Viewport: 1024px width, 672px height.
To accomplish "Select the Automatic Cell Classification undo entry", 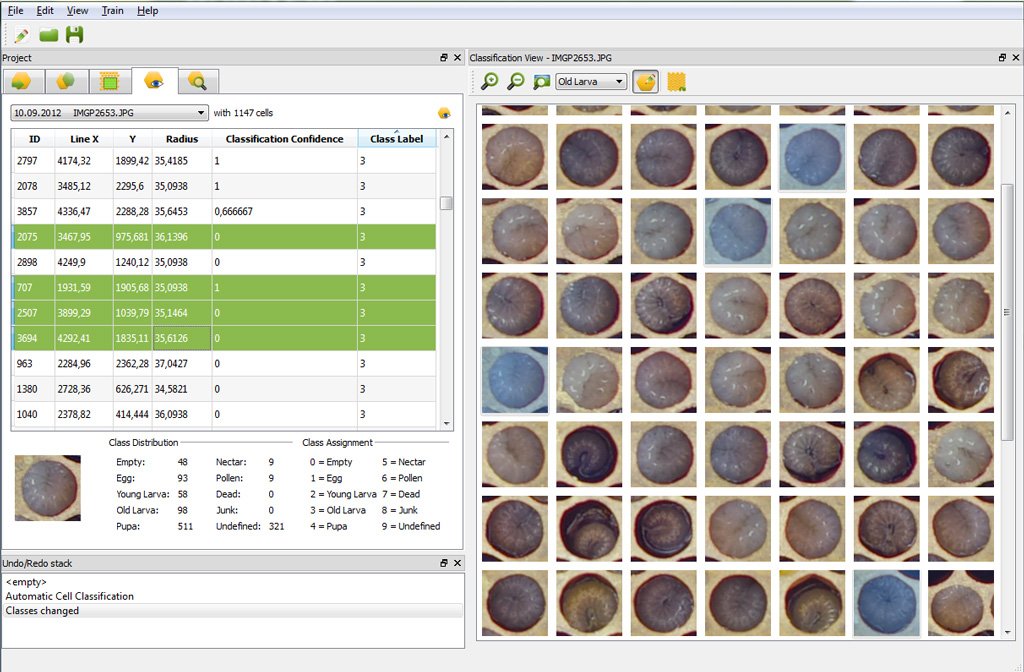I will pyautogui.click(x=70, y=596).
